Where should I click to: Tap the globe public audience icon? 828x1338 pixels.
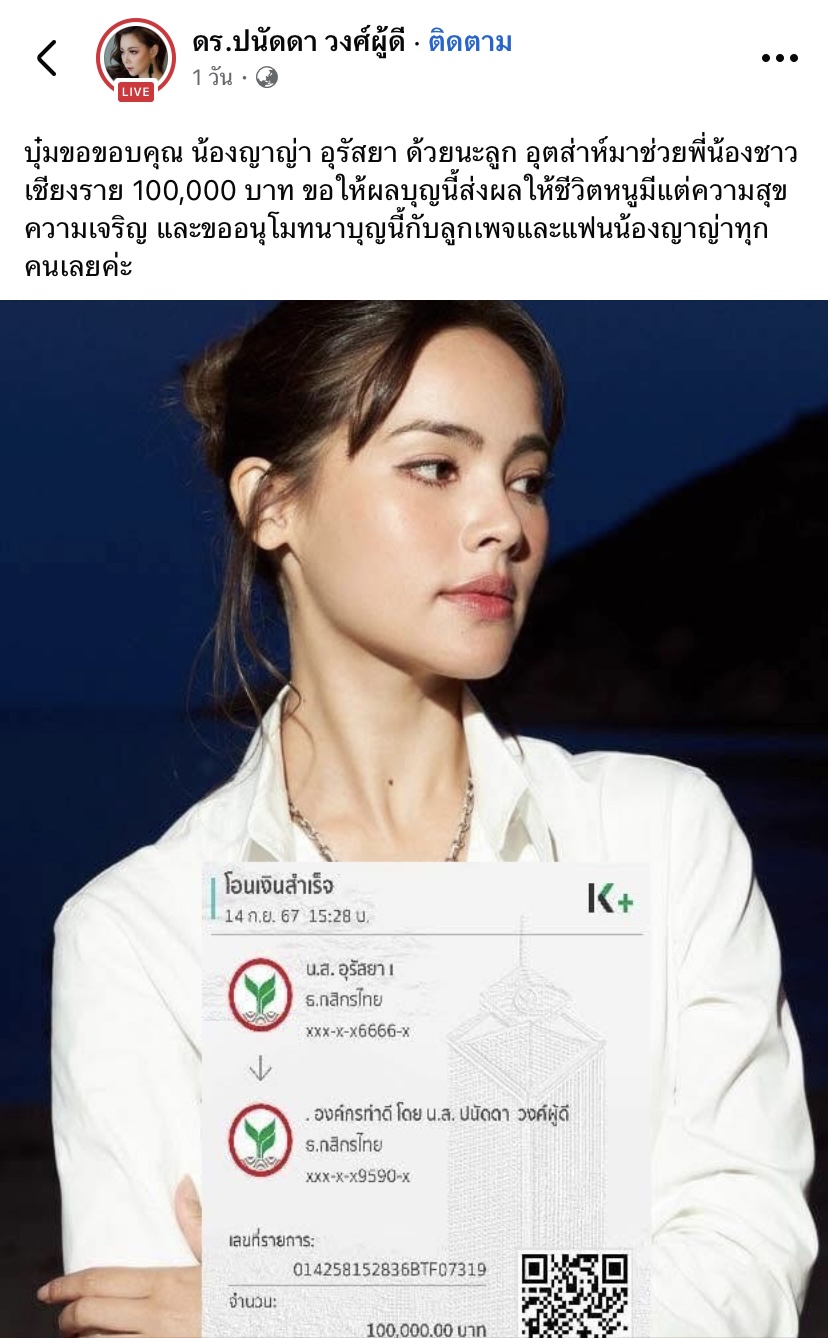point(267,77)
